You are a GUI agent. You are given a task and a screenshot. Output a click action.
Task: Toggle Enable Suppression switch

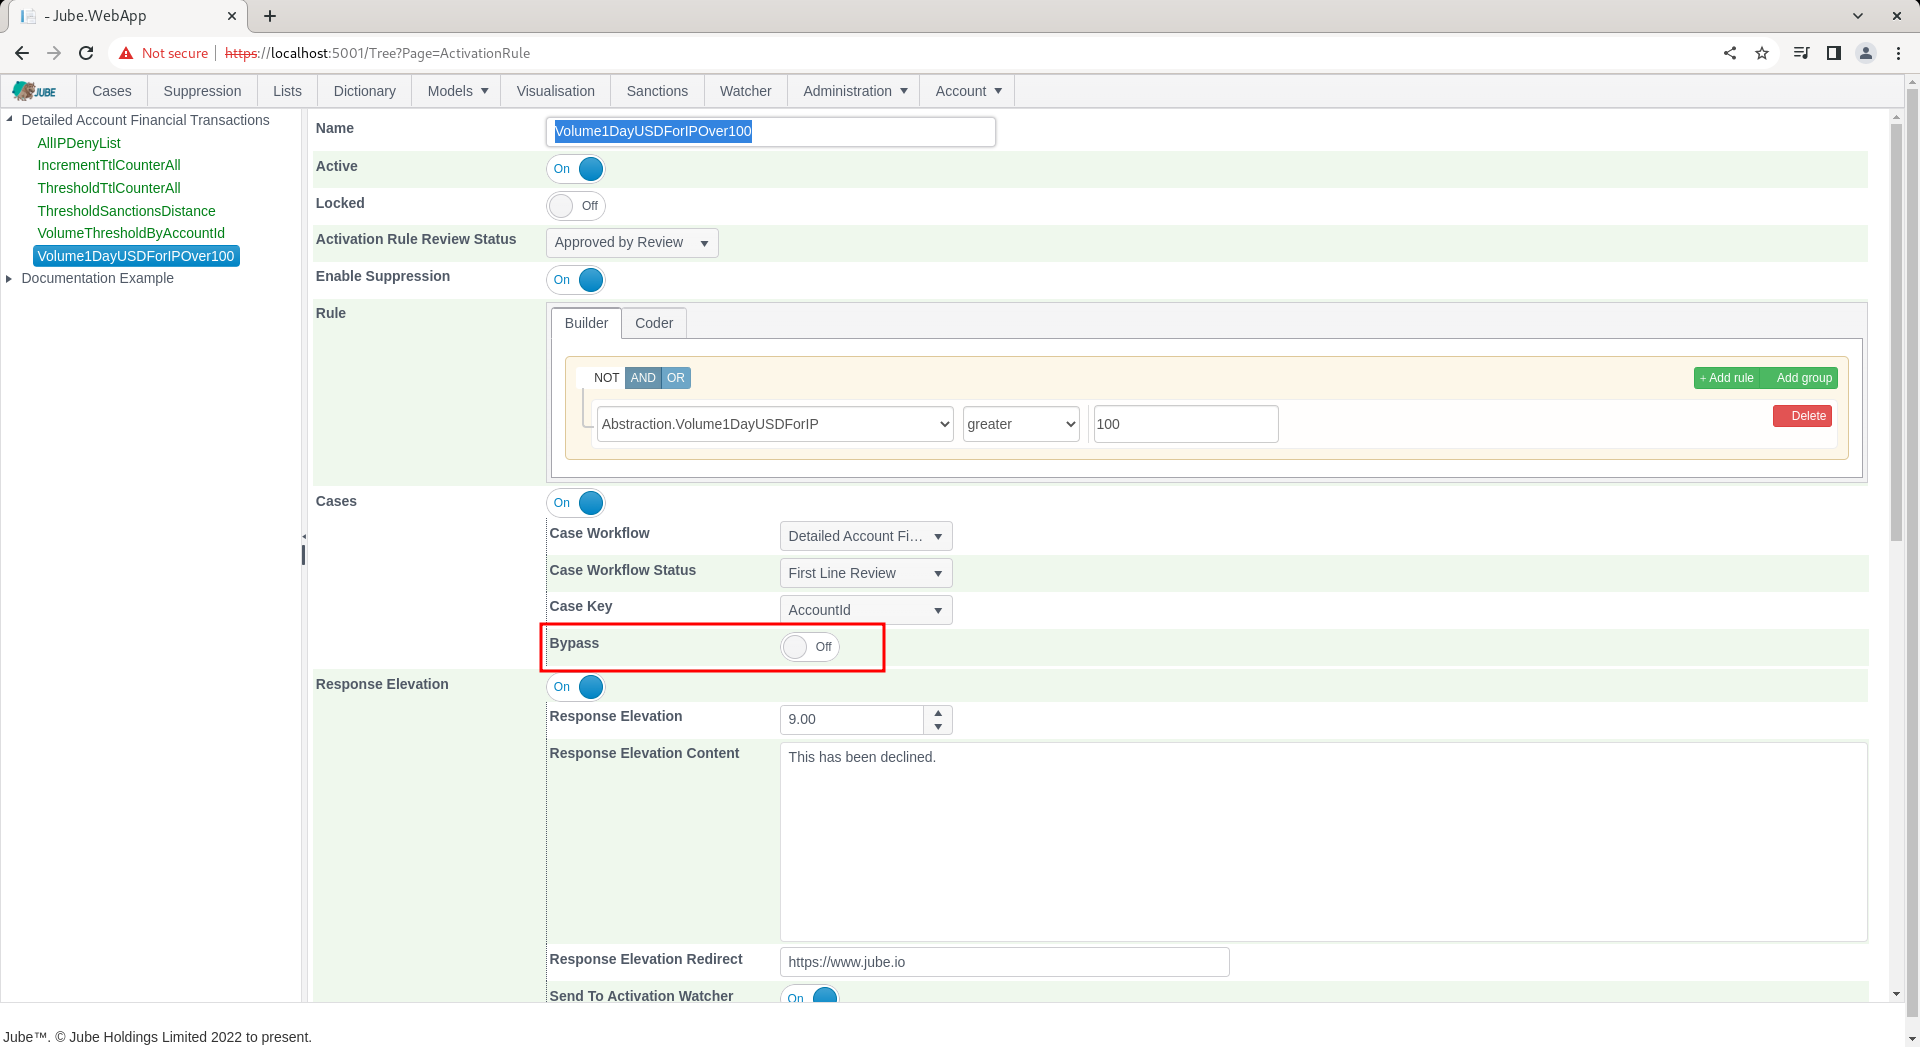(576, 280)
